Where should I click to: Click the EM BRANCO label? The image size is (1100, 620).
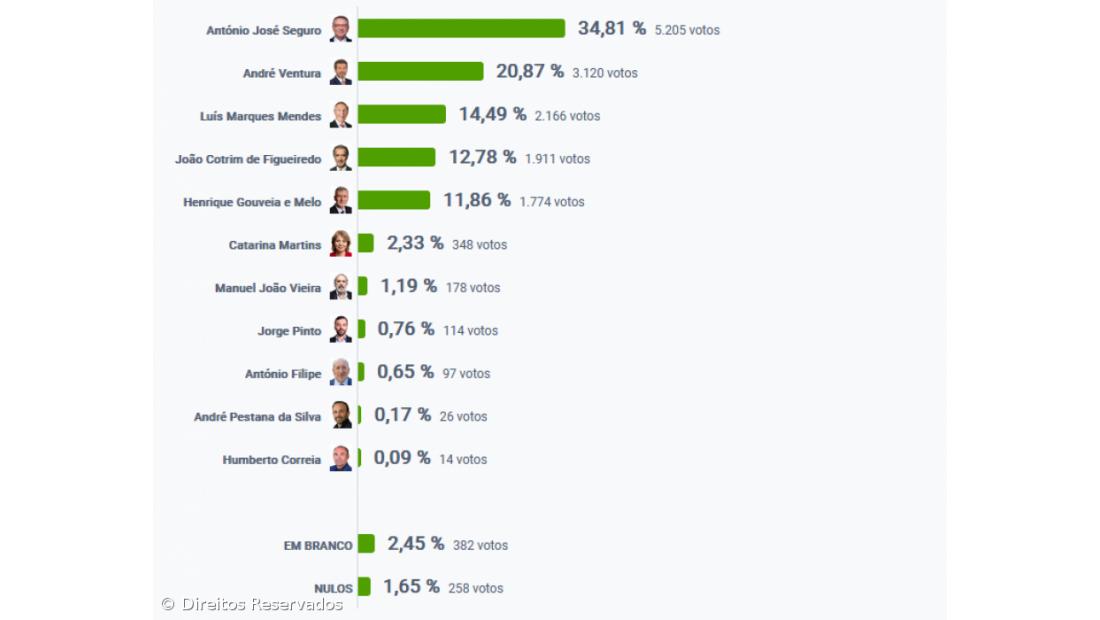[318, 546]
